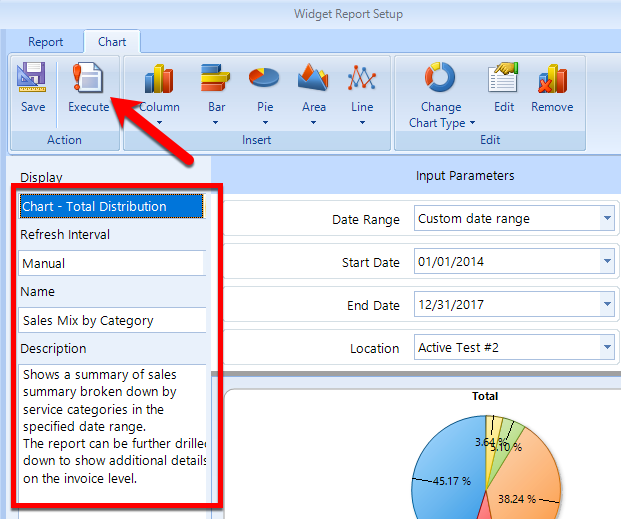Open the Start Date picker dropdown

[x=607, y=262]
